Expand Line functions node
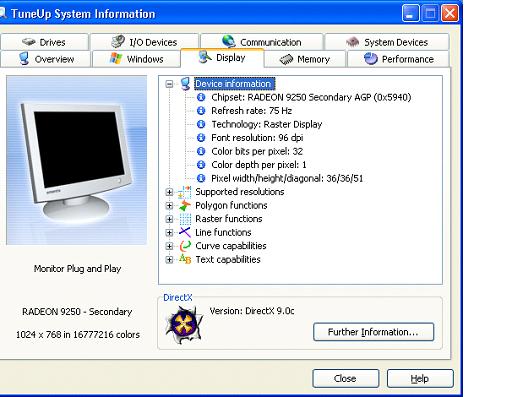The image size is (512, 397). (x=169, y=232)
